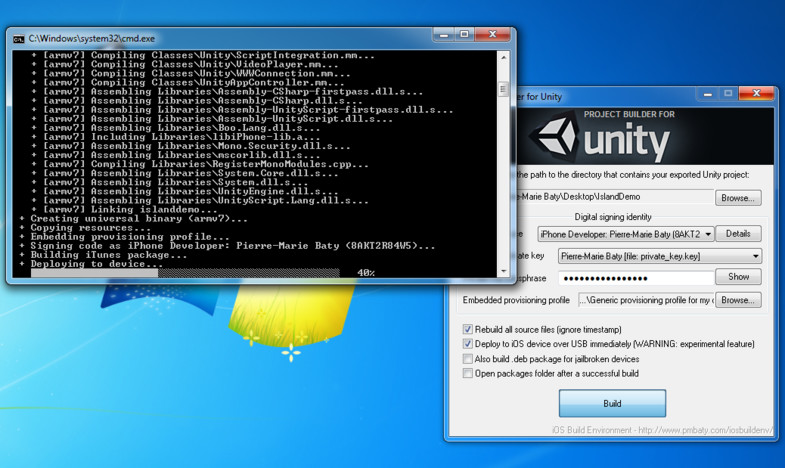Click the 'Digital signing identity' label
The width and height of the screenshot is (785, 468).
pyautogui.click(x=613, y=217)
